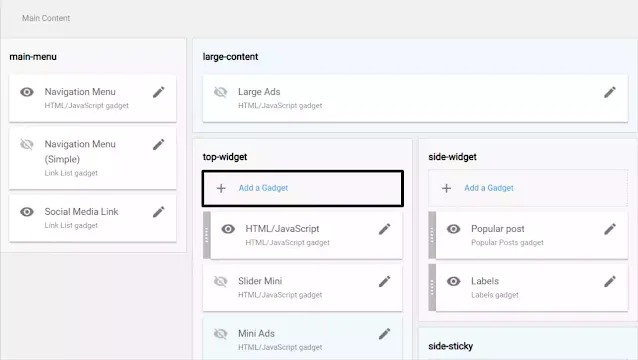Viewport: 638px width, 360px height.
Task: Select the Mini Ads gadget title
Action: (256, 334)
